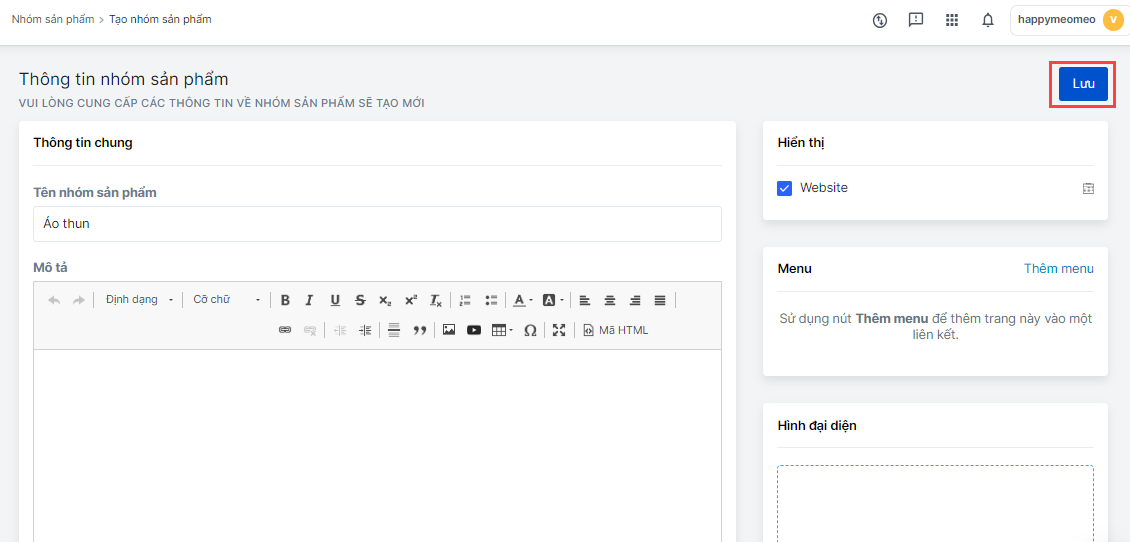Apply italic formatting in editor toolbar
This screenshot has width=1130, height=542.
[x=310, y=300]
